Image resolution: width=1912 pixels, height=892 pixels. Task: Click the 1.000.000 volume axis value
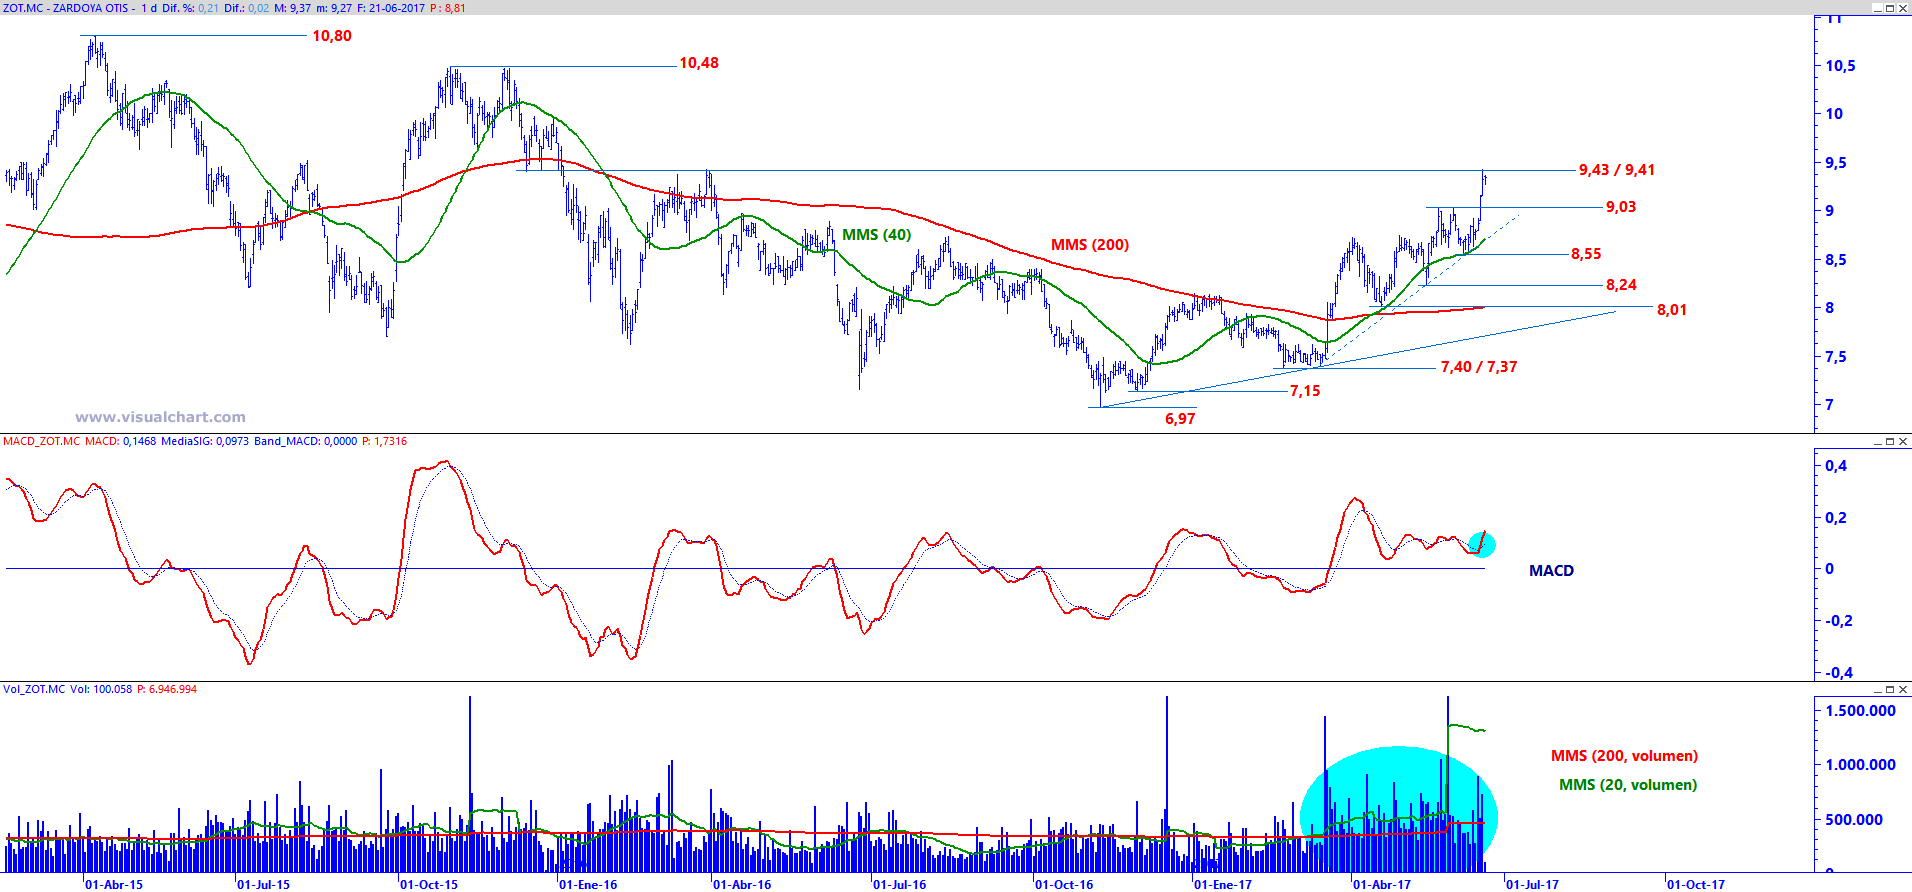[1861, 765]
